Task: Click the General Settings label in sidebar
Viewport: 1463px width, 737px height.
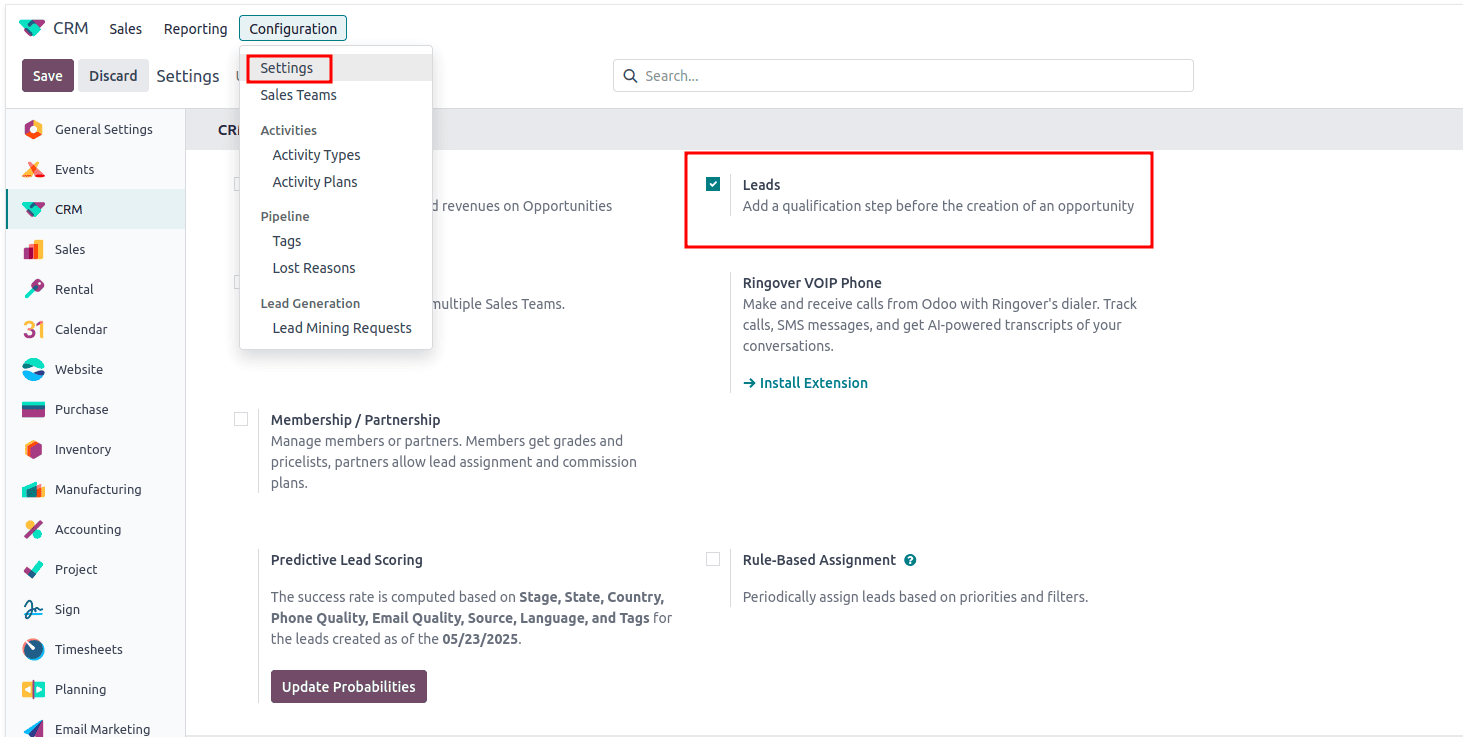Action: [x=104, y=129]
